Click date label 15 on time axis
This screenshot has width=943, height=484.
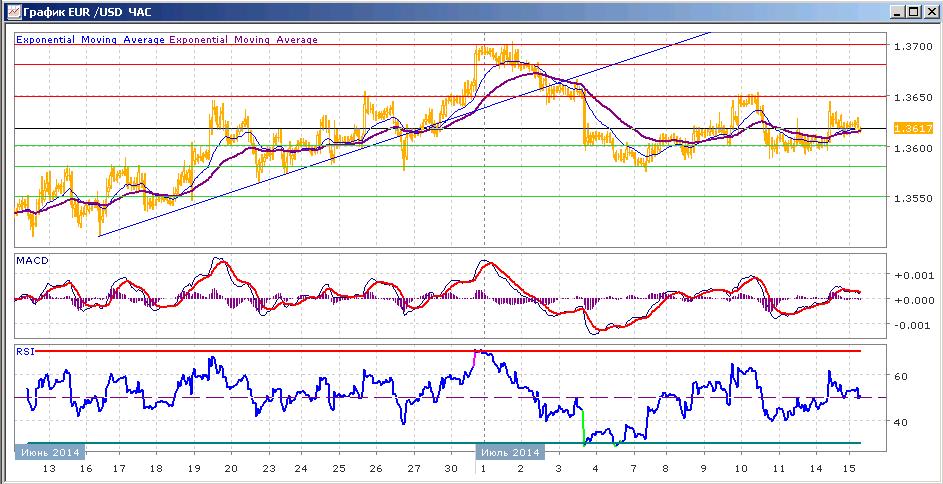coord(849,469)
